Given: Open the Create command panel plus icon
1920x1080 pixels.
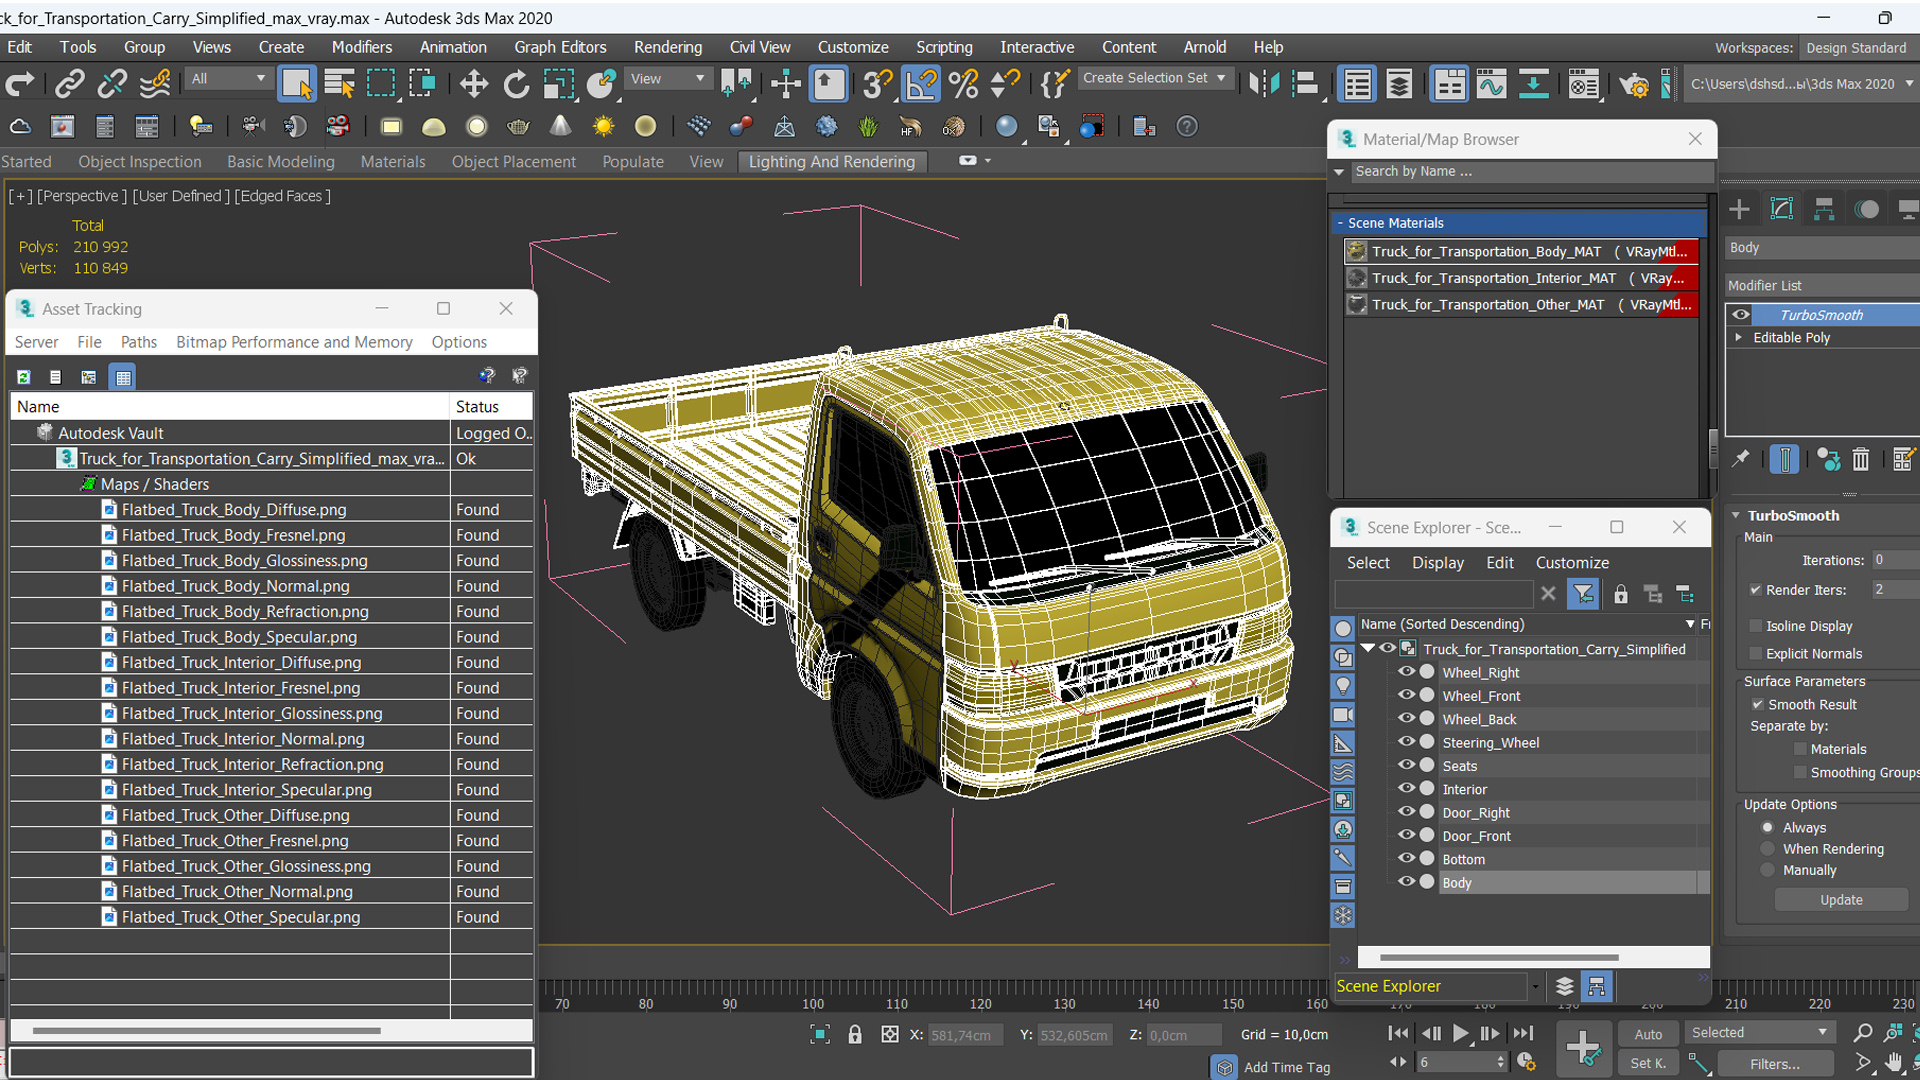Looking at the screenshot, I should (x=1739, y=209).
